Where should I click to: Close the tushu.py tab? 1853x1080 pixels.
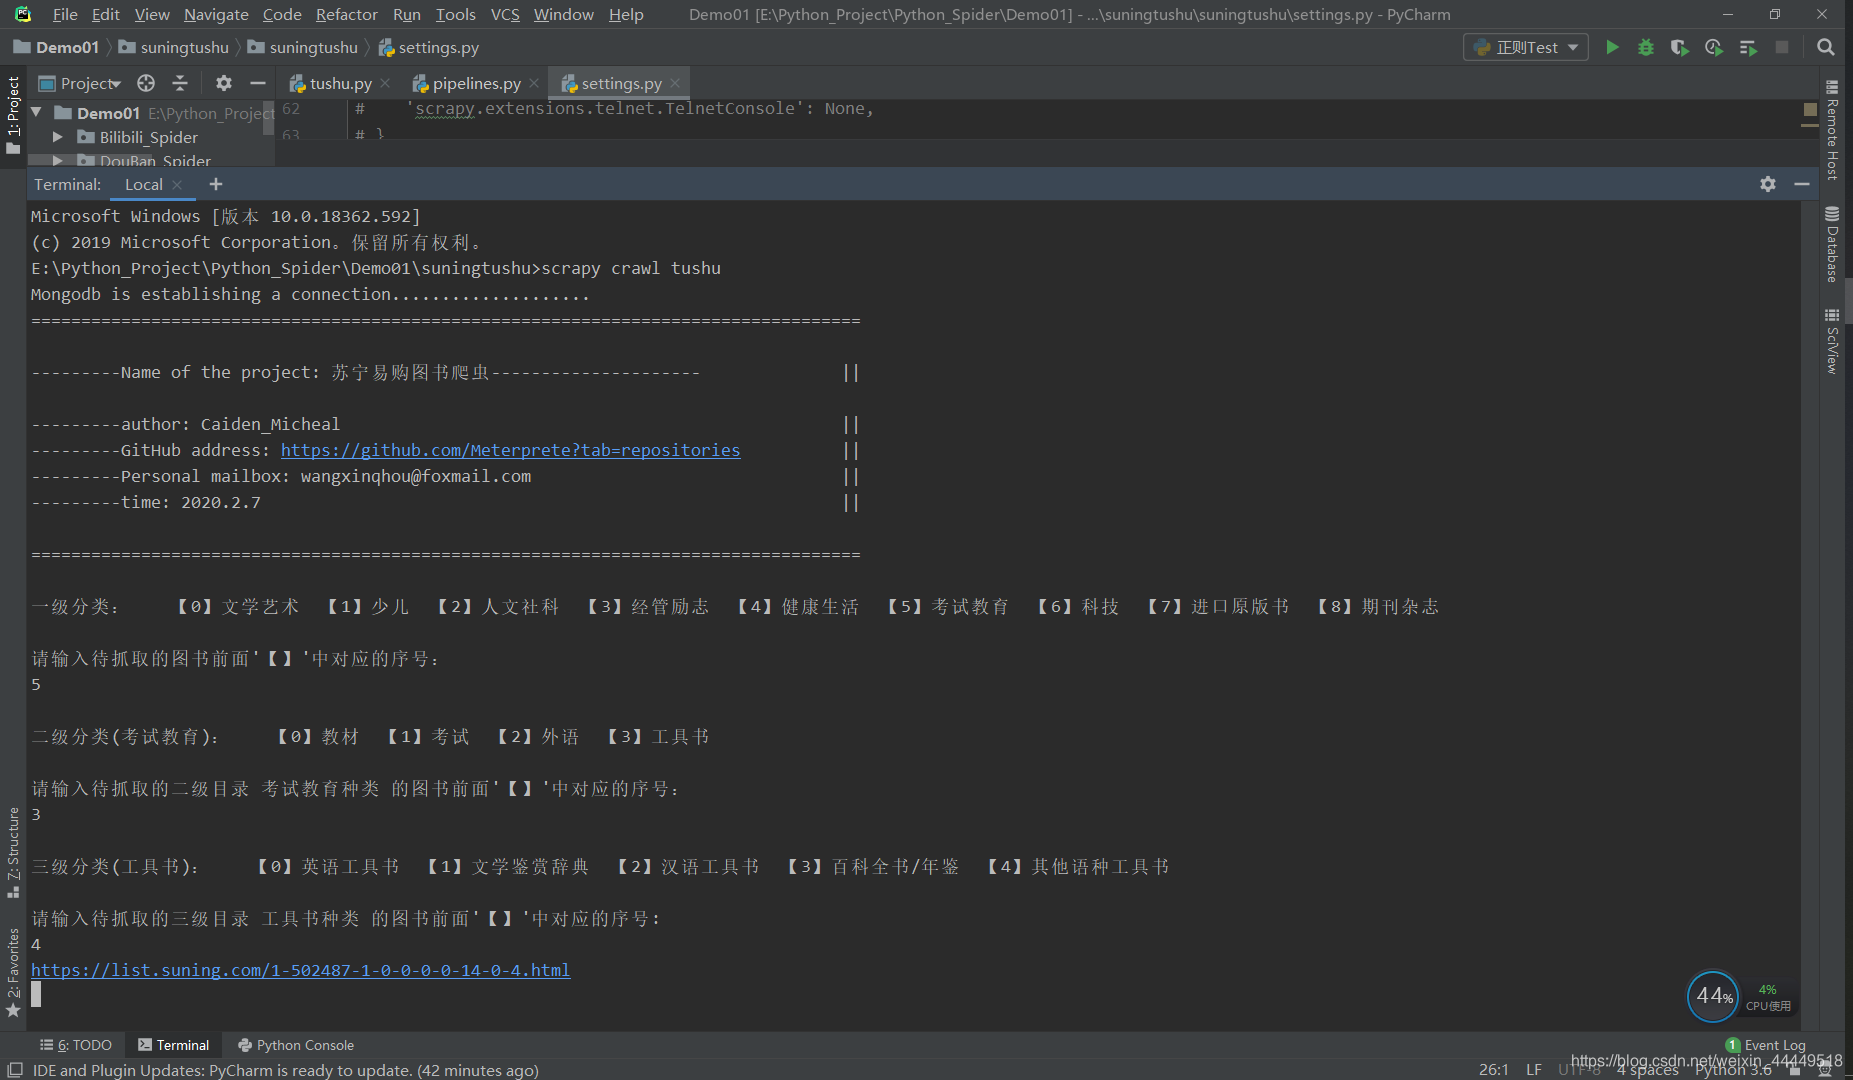coord(386,83)
